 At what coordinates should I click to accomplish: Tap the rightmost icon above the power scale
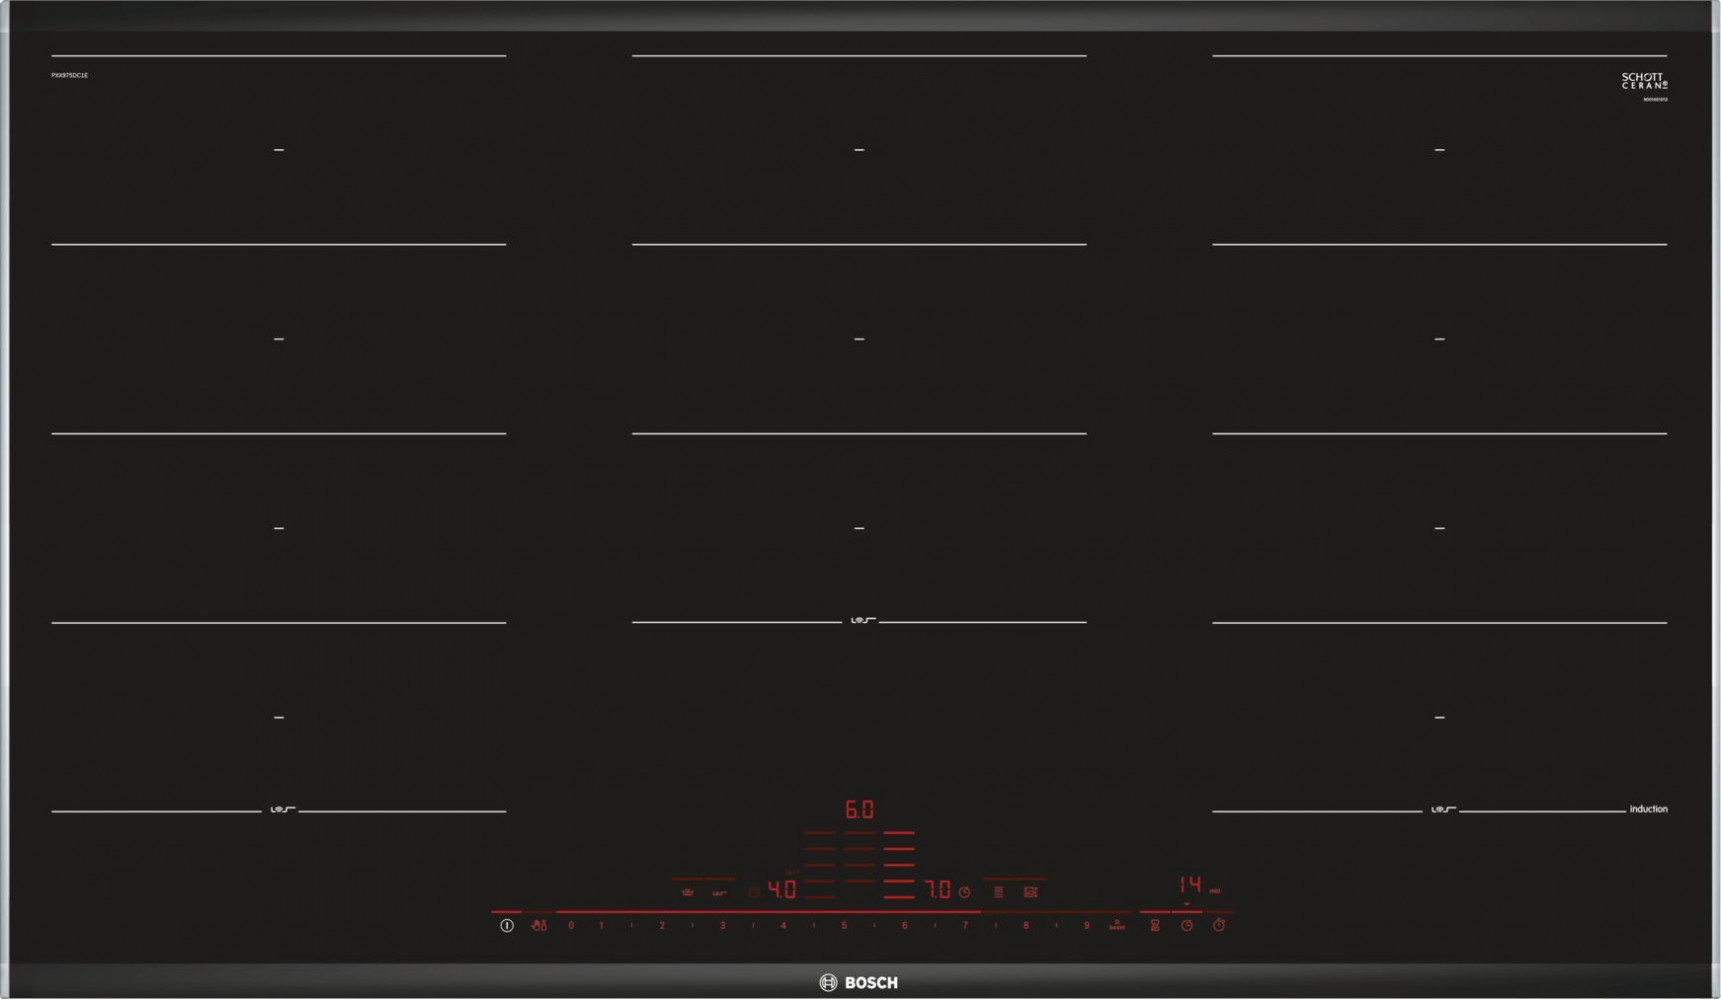1031,892
